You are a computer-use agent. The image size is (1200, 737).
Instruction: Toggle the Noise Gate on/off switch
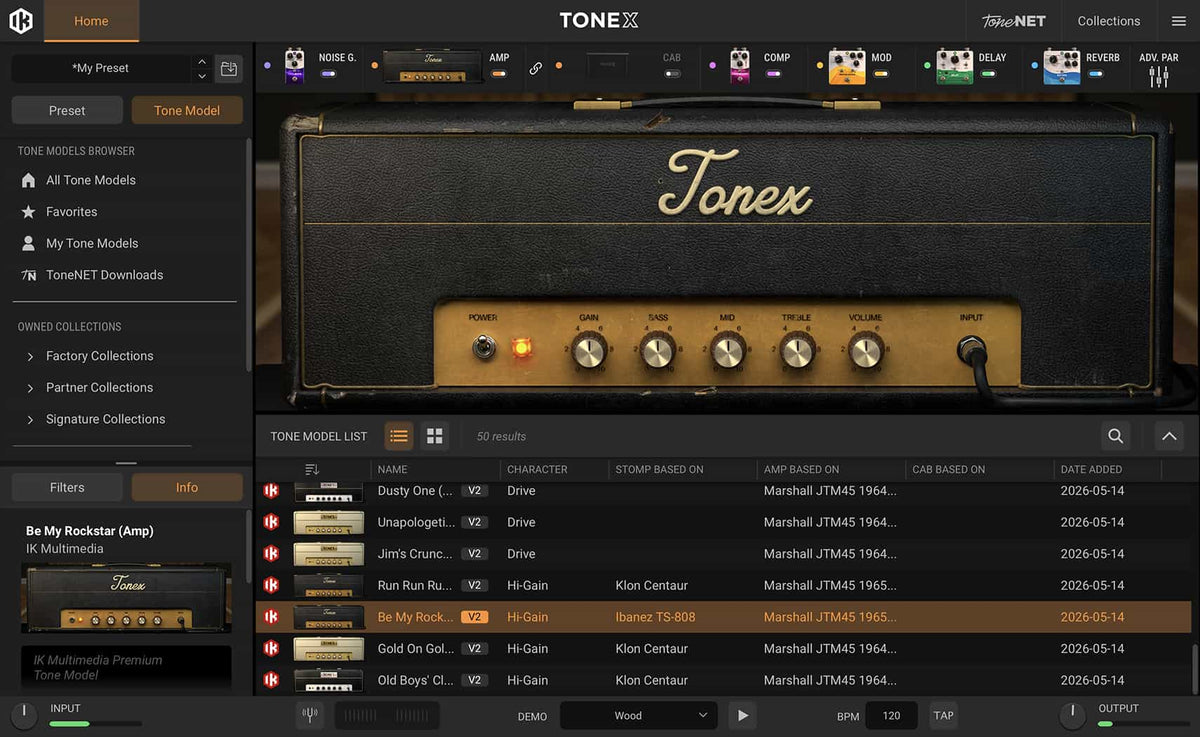(x=328, y=74)
